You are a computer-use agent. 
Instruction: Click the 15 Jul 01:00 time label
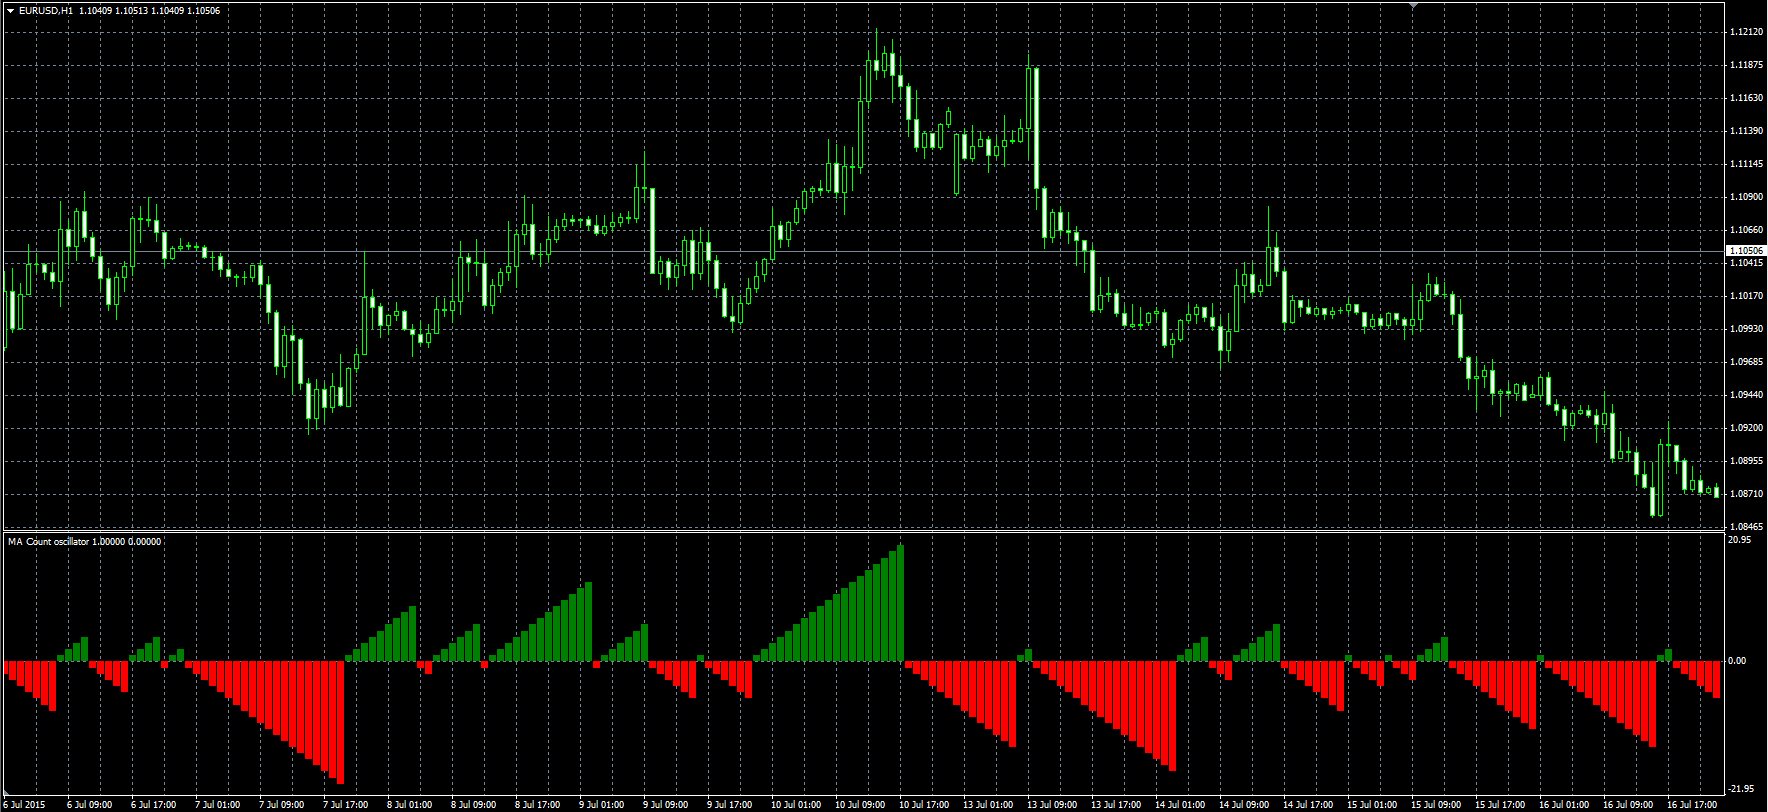[x=1372, y=805]
